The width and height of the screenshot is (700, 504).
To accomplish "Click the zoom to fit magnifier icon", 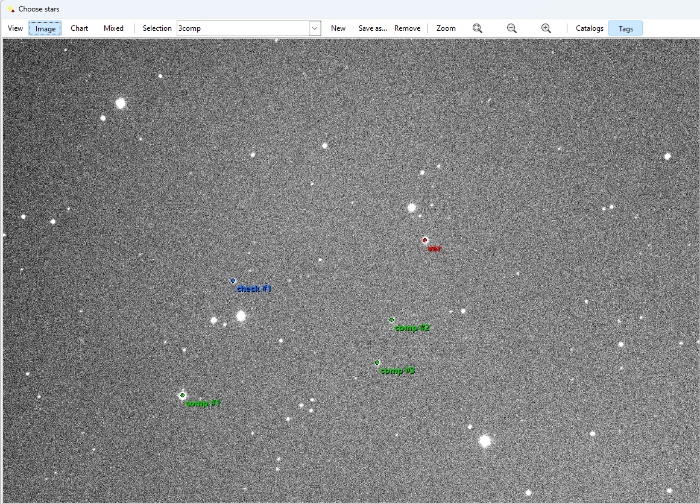I will tap(478, 28).
